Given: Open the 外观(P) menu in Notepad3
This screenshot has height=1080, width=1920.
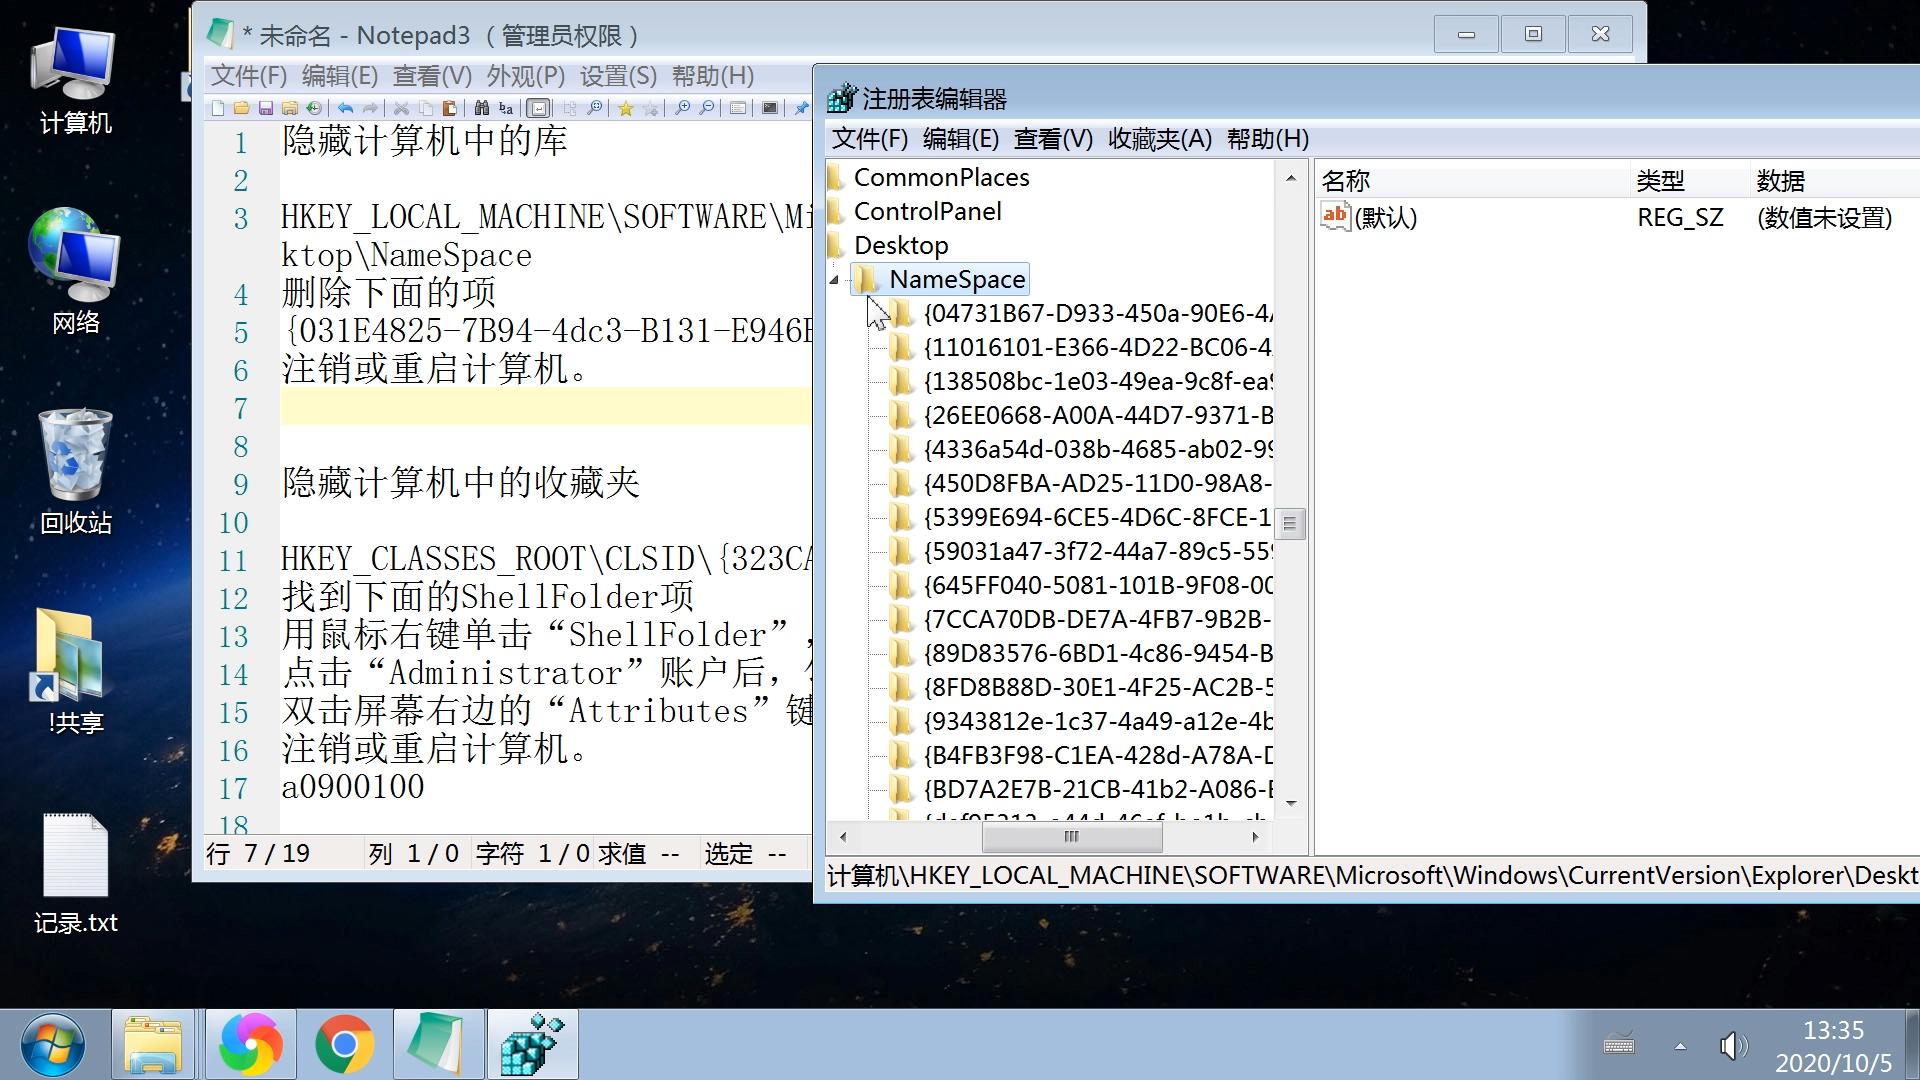Looking at the screenshot, I should 525,76.
